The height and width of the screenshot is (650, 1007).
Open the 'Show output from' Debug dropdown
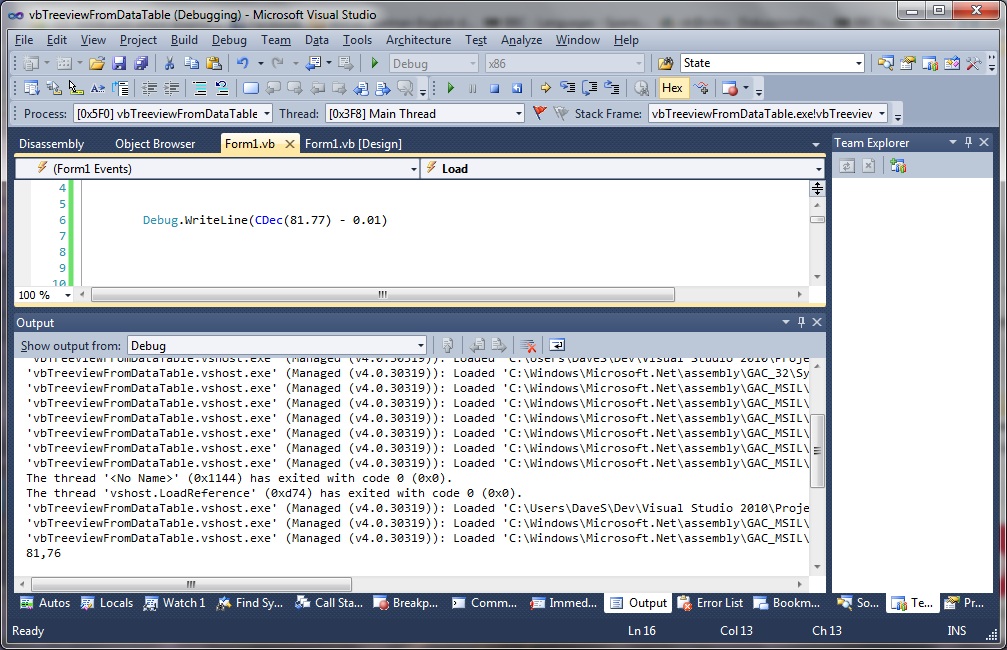(x=277, y=346)
